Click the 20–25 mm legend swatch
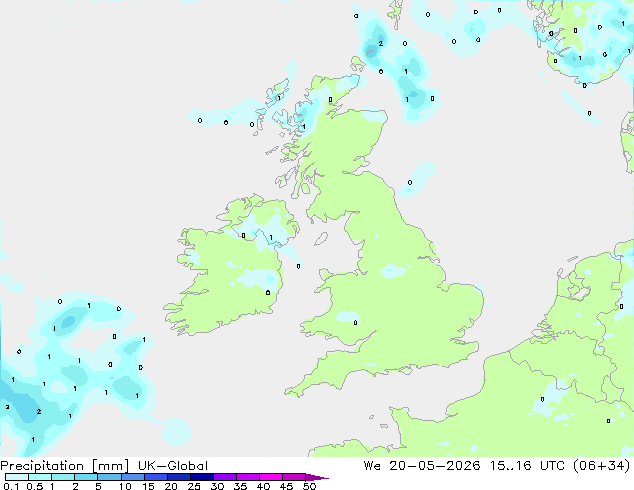This screenshot has height=490, width=634. click(178, 477)
